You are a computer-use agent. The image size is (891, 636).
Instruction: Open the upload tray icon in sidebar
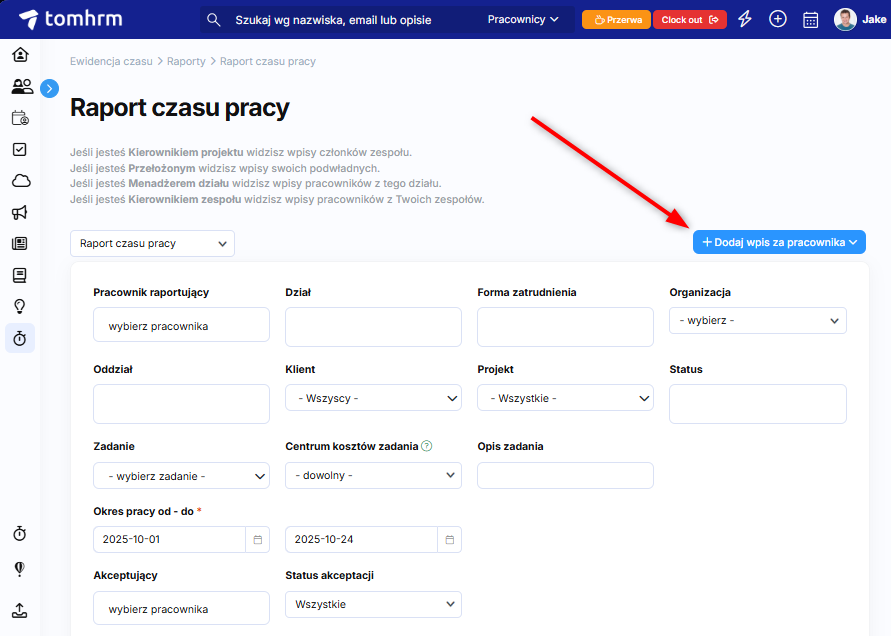click(x=20, y=610)
